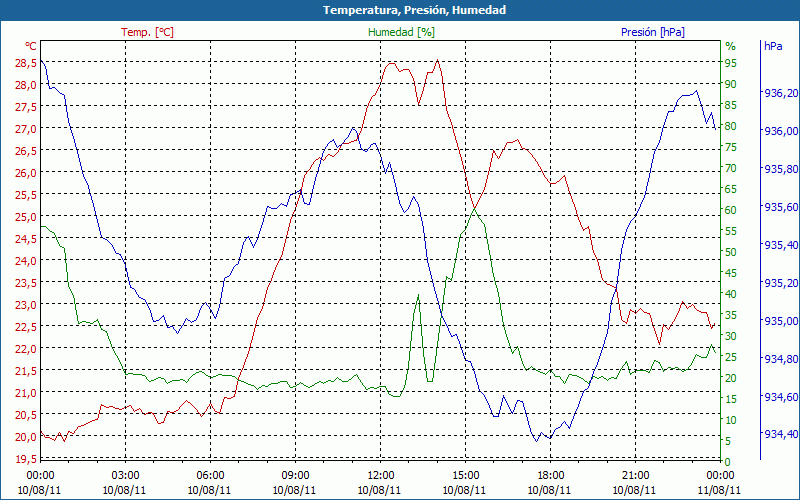The height and width of the screenshot is (500, 800).
Task: Click the 936,00 pressure axis value
Action: click(781, 131)
